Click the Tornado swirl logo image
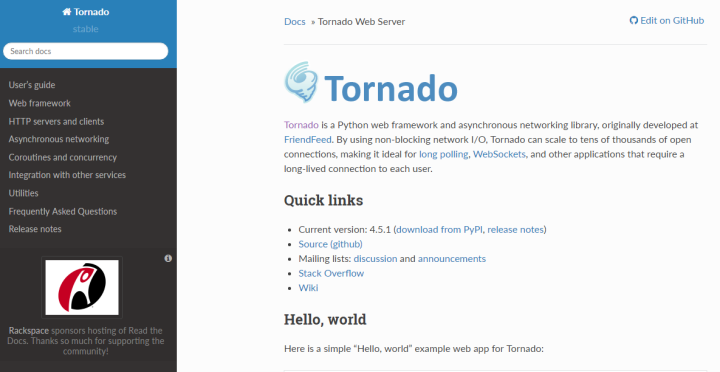Screen dimensions: 720x372 (301, 82)
